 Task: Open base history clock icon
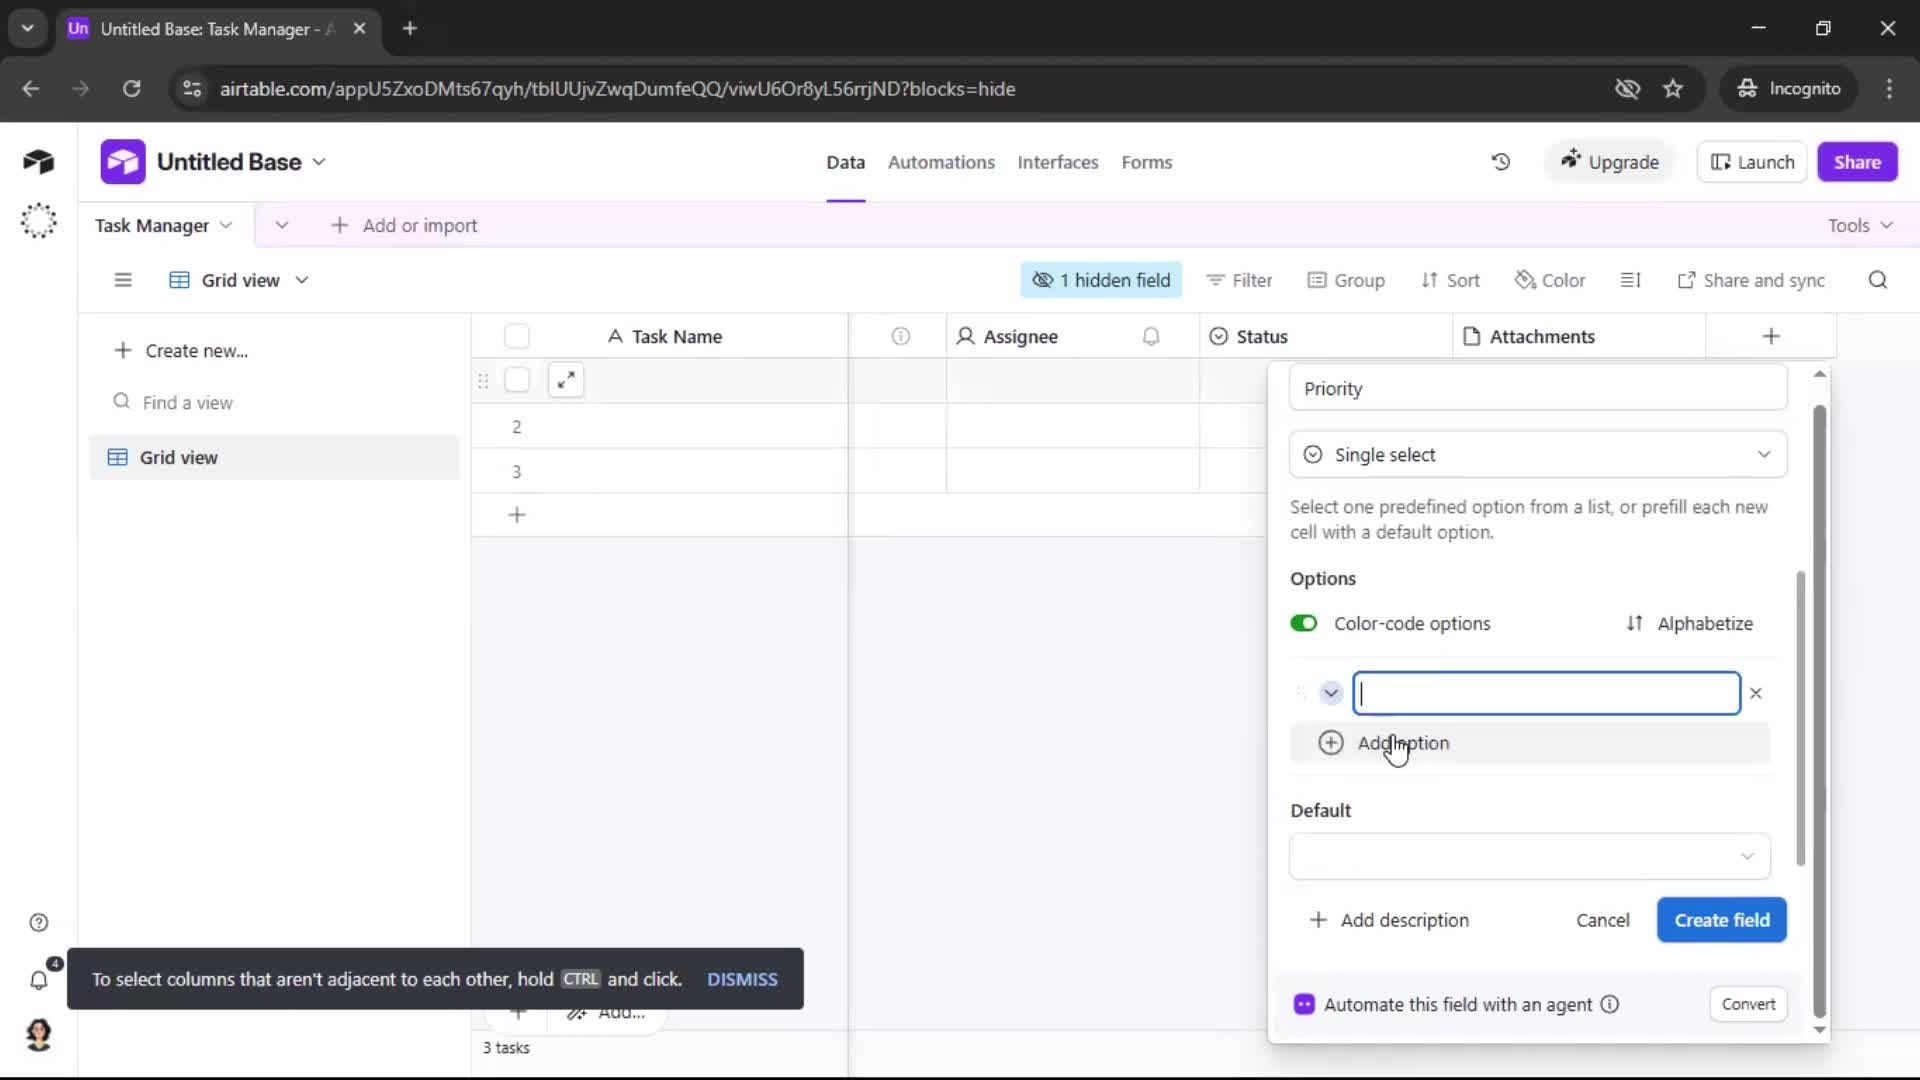[x=1501, y=162]
